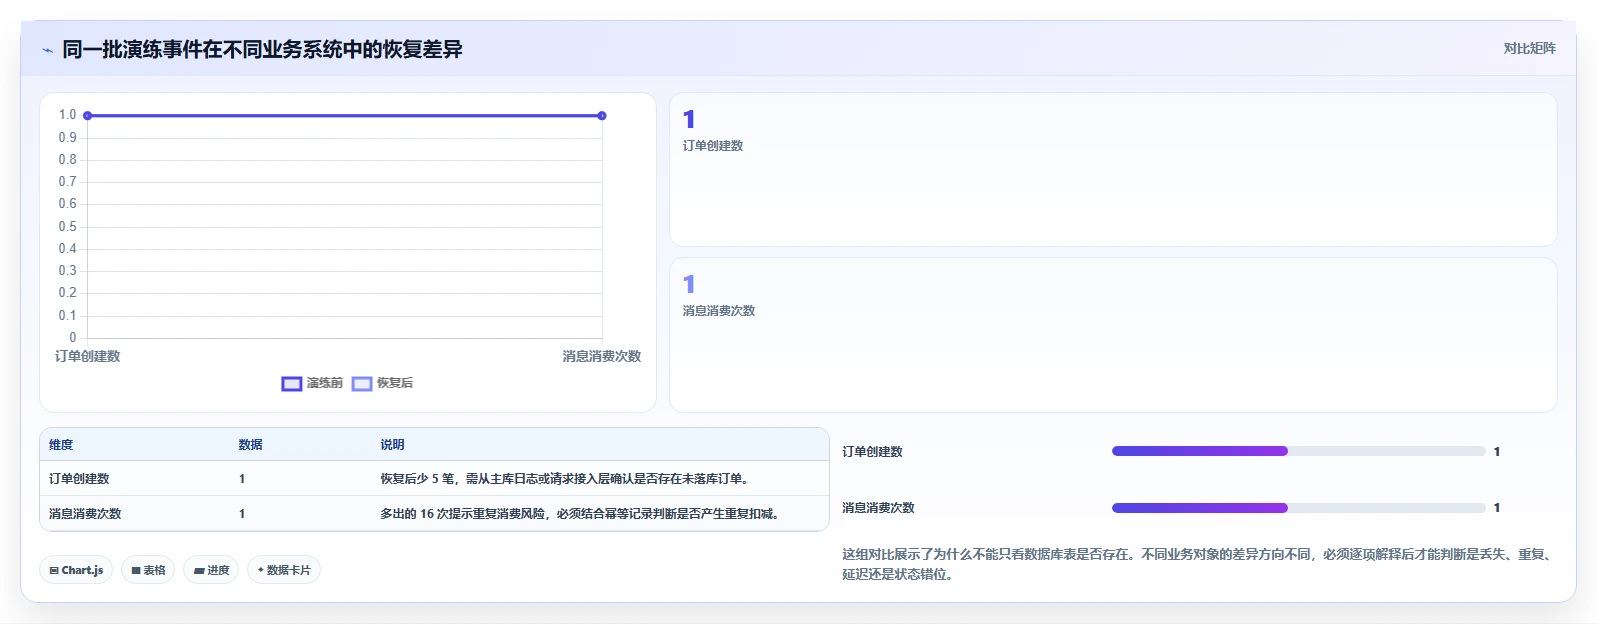Click the Chart.js tag chip

pos(76,570)
